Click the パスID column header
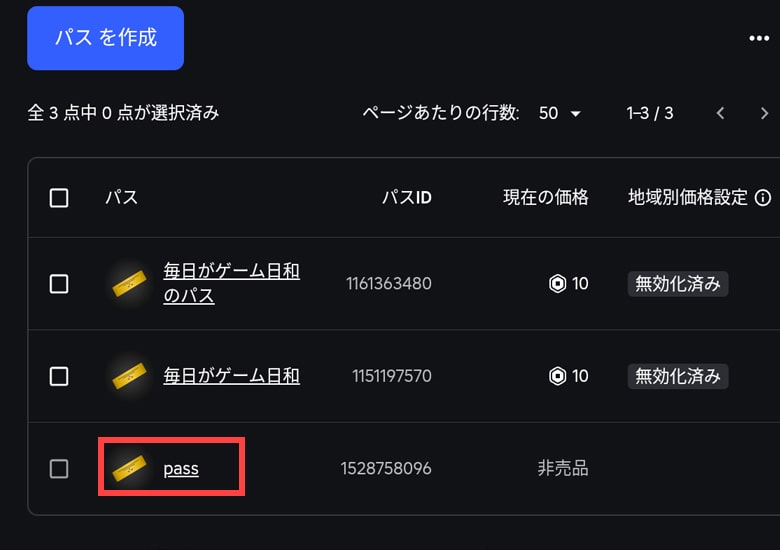This screenshot has height=550, width=780. click(x=406, y=198)
